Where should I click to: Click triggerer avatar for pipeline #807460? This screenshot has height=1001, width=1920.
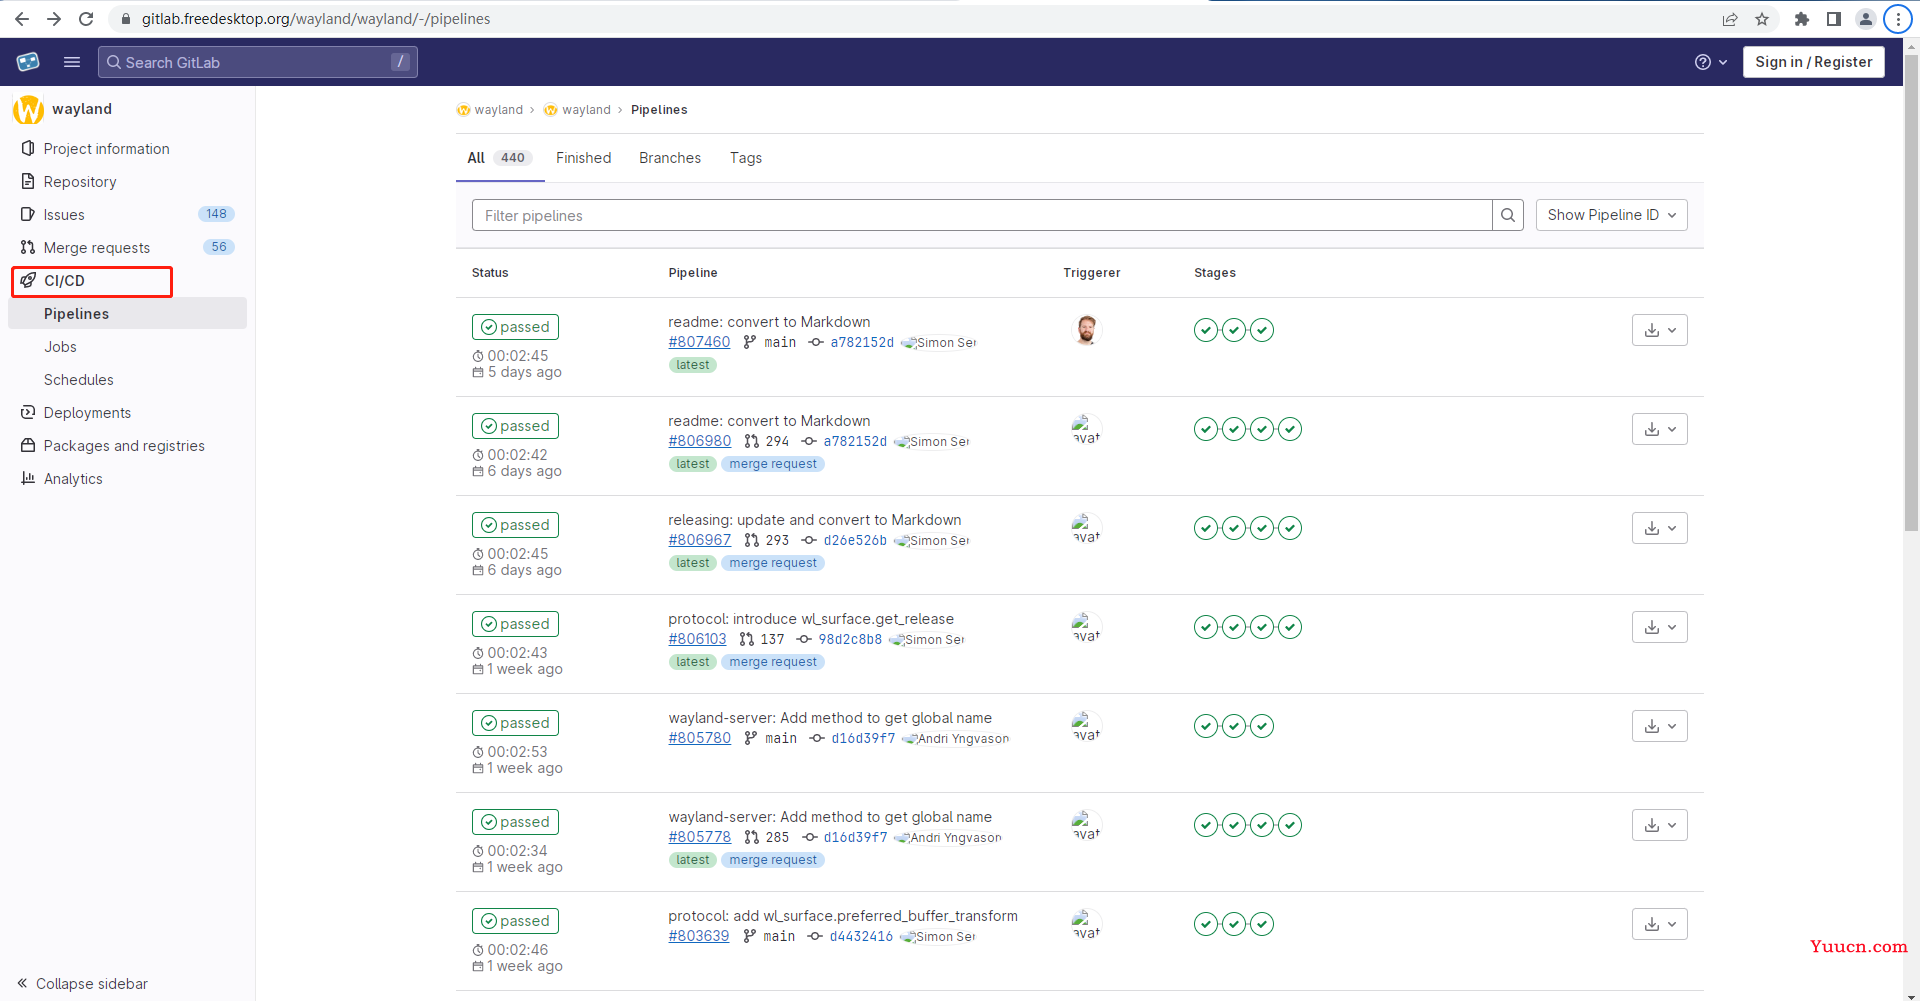[1087, 329]
